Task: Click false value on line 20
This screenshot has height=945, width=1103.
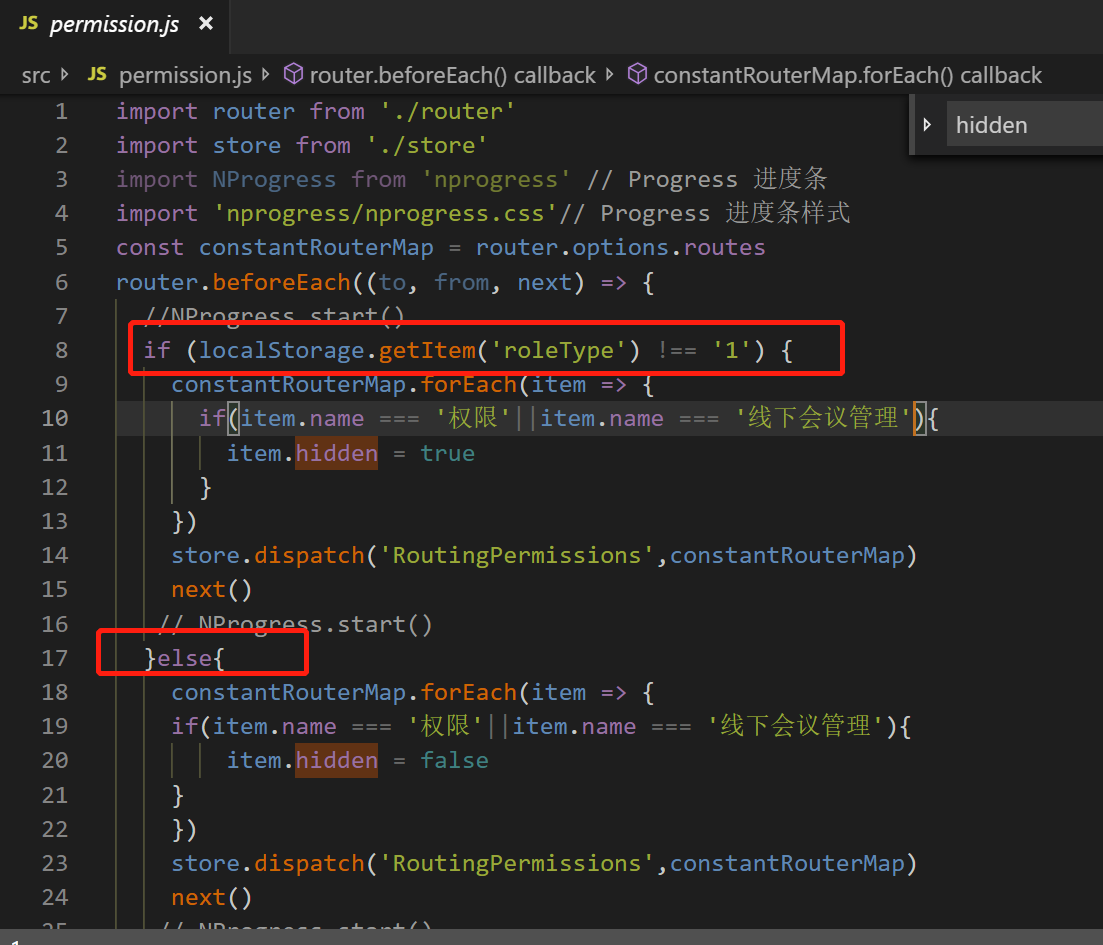Action: (x=454, y=761)
